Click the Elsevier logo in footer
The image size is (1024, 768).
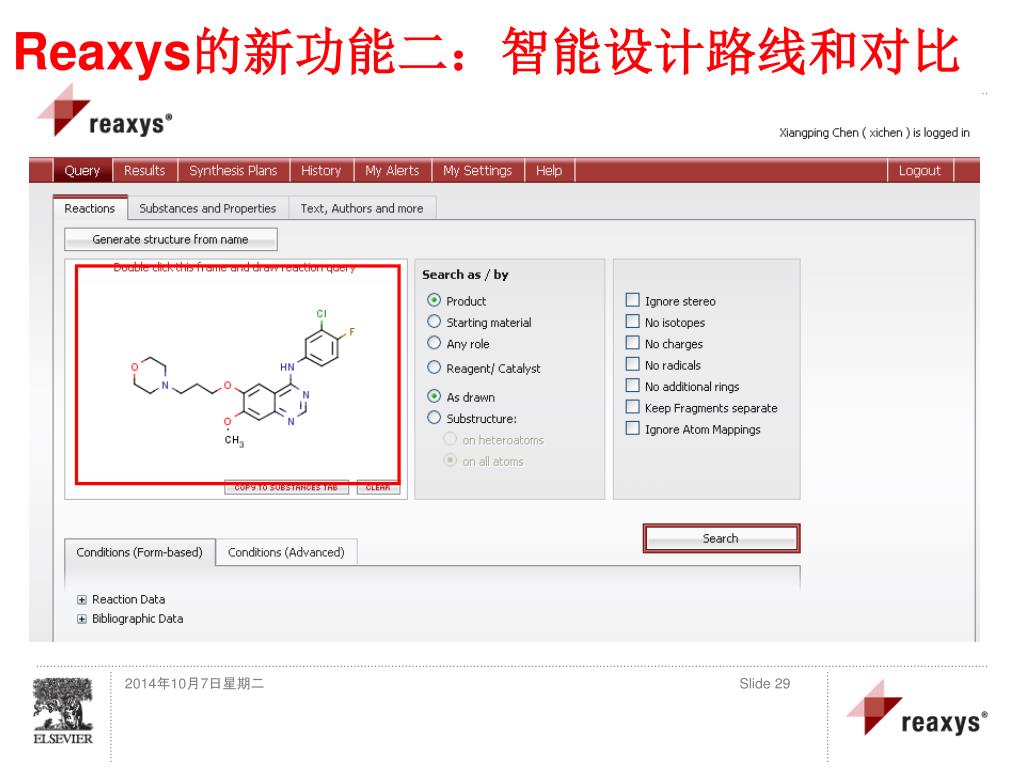pos(63,711)
